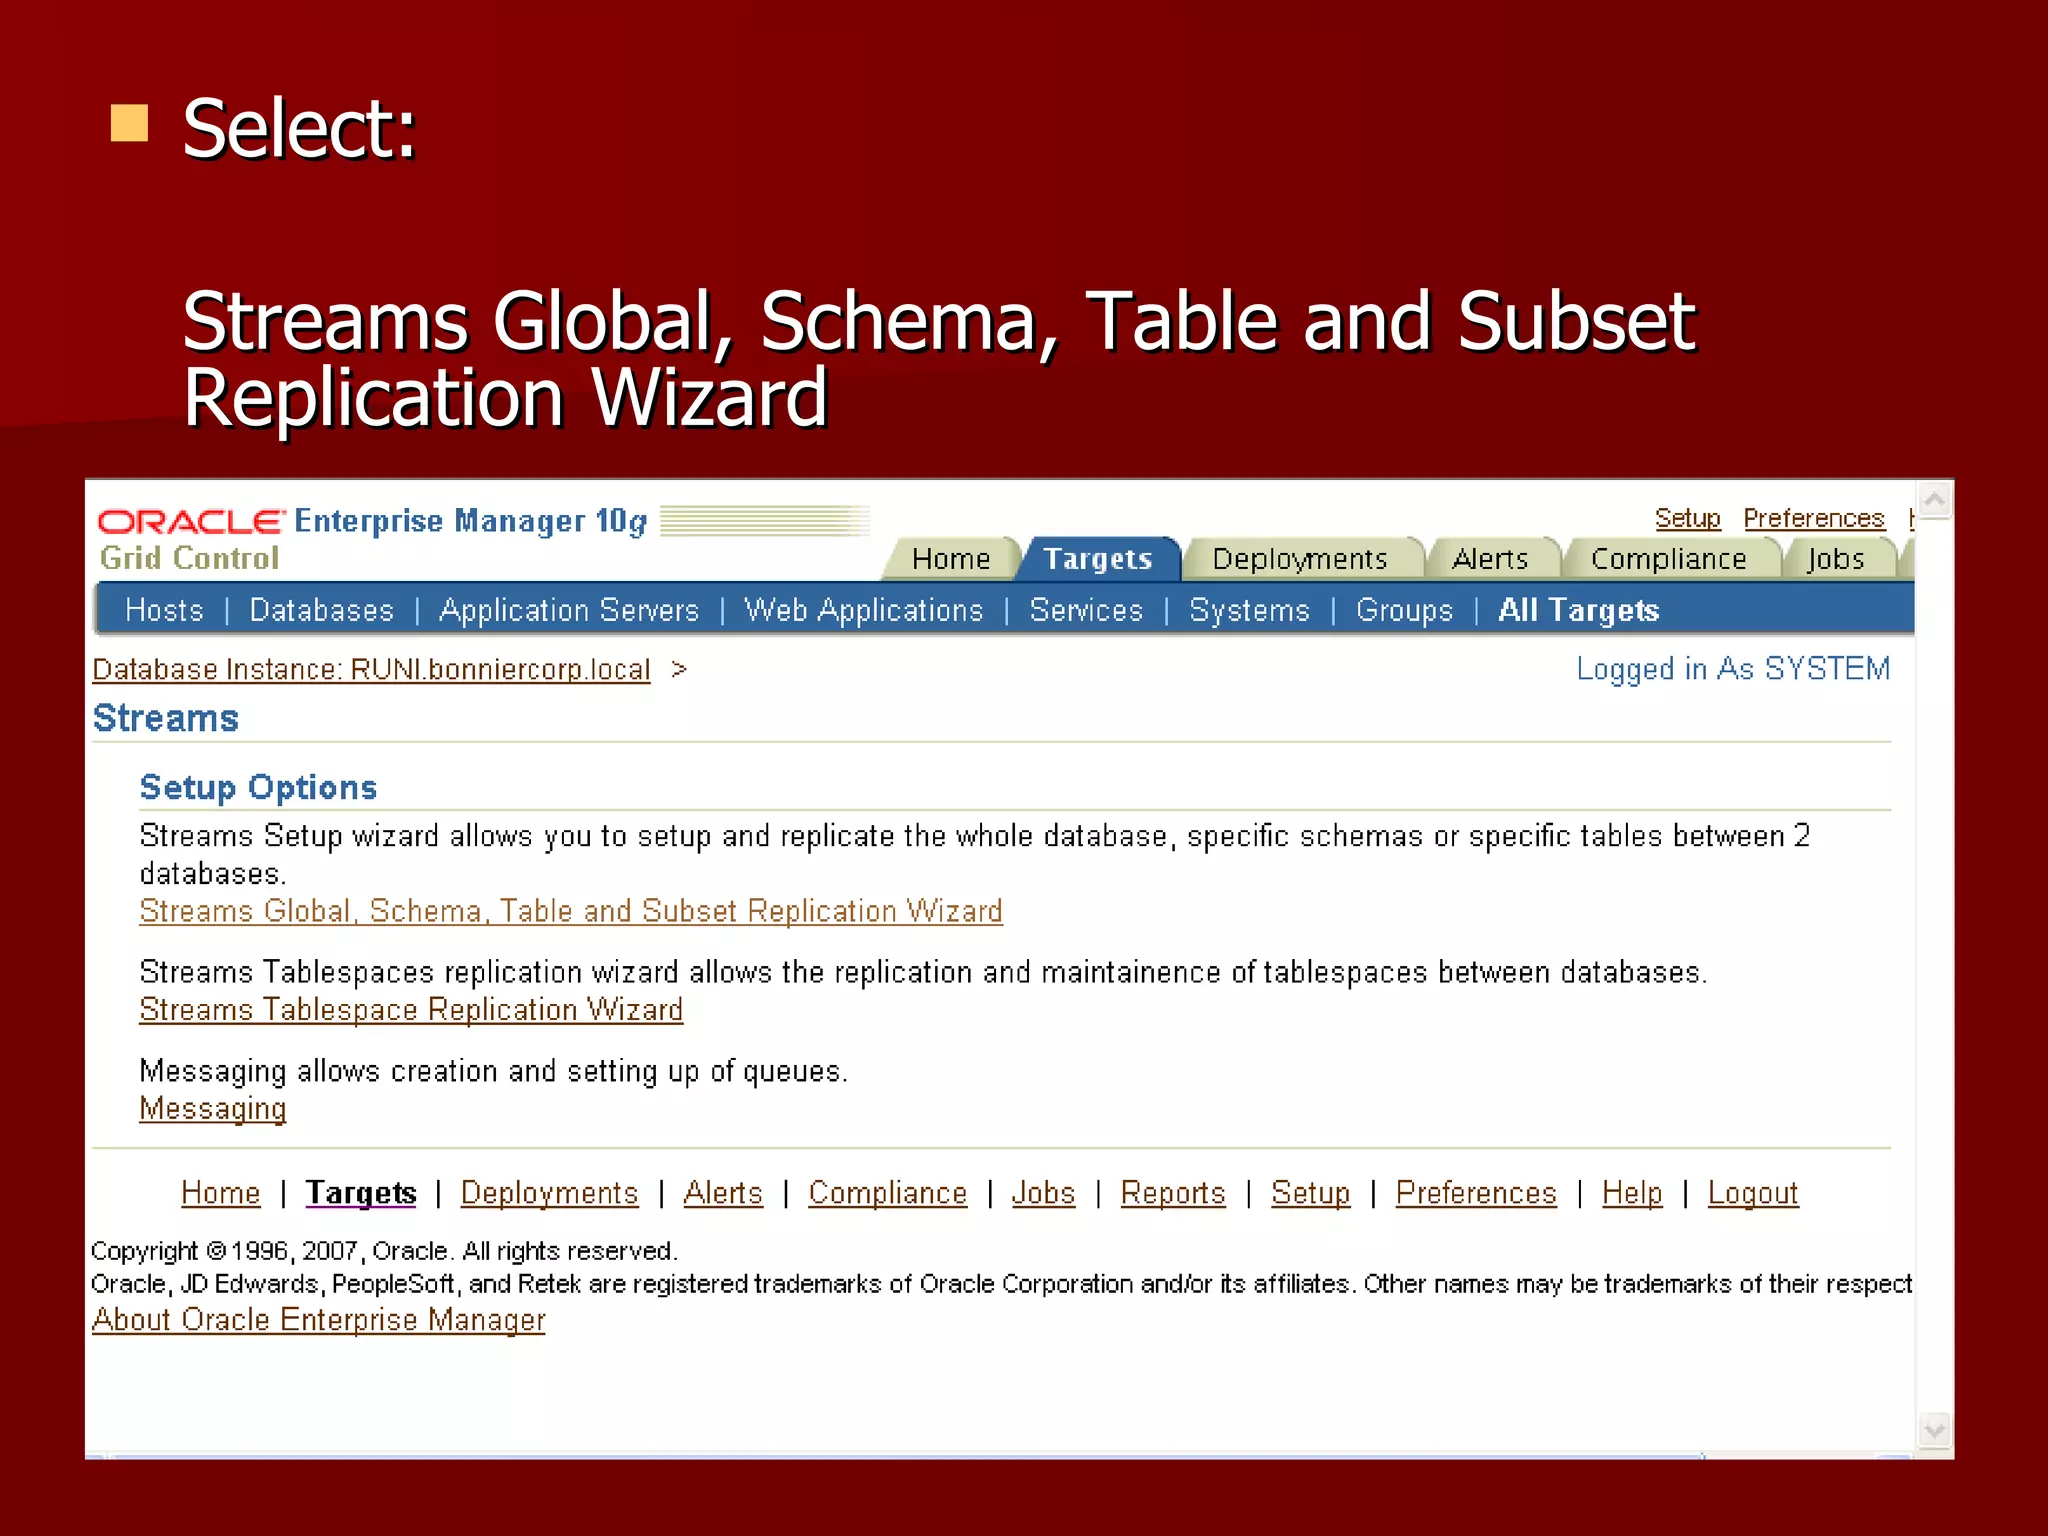
Task: Open the Alerts tab
Action: click(x=1490, y=559)
